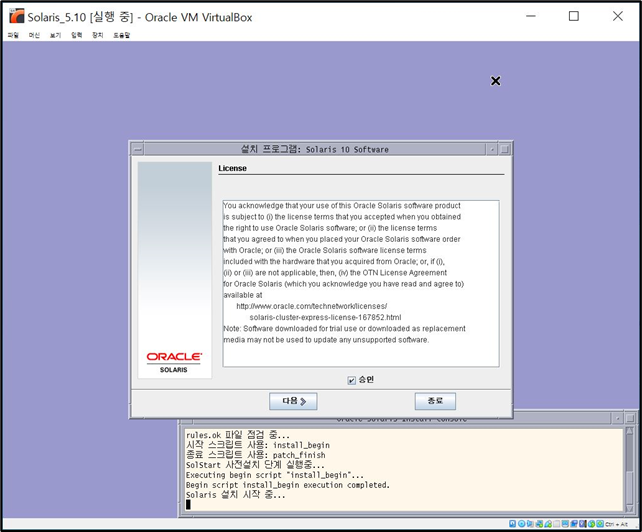Screen dimensions: 642x532
Task: Click the 다음 (Next) button
Action: pyautogui.click(x=293, y=401)
